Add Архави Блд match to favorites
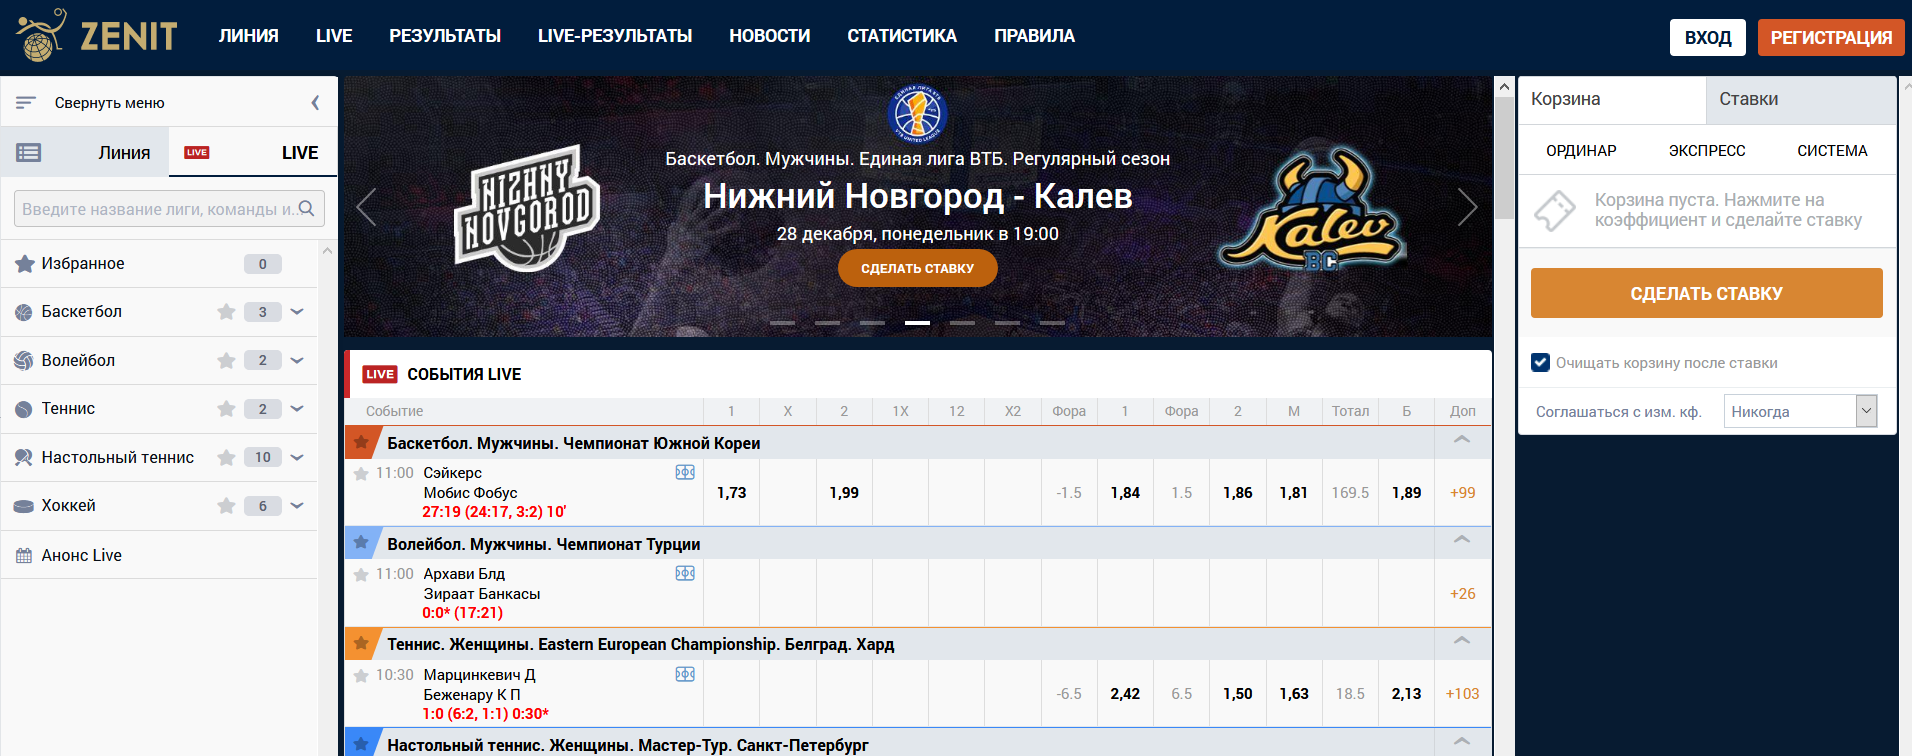Viewport: 1912px width, 756px height. (x=361, y=574)
